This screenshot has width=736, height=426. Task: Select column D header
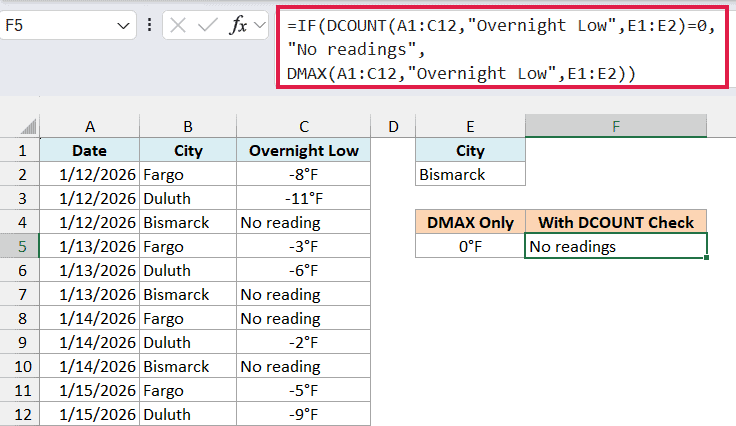pyautogui.click(x=393, y=126)
